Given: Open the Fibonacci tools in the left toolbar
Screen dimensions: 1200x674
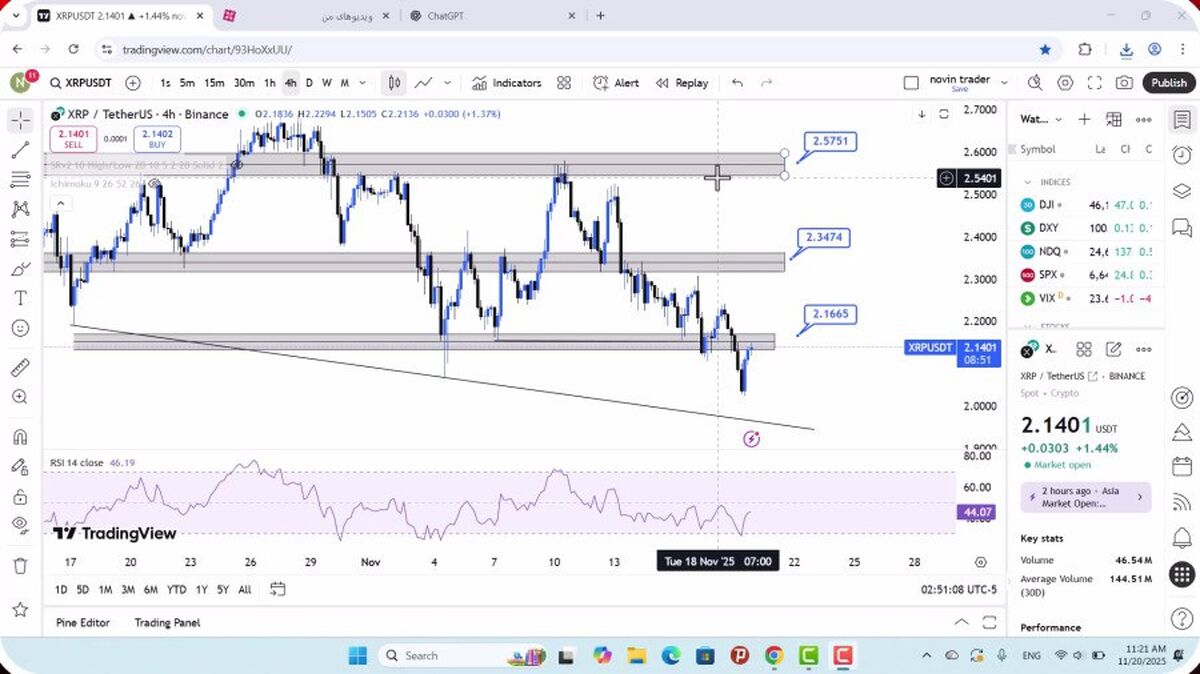Looking at the screenshot, I should [20, 180].
